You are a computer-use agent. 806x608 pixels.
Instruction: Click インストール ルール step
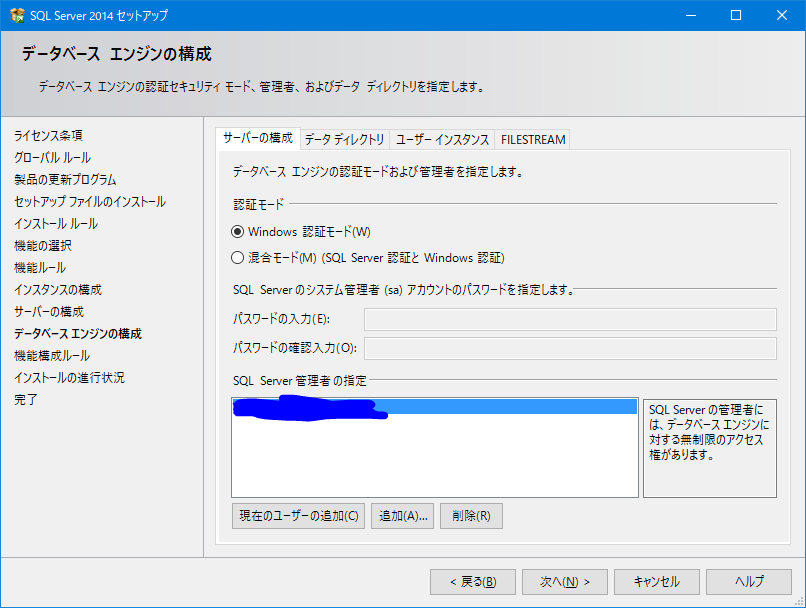coord(56,224)
